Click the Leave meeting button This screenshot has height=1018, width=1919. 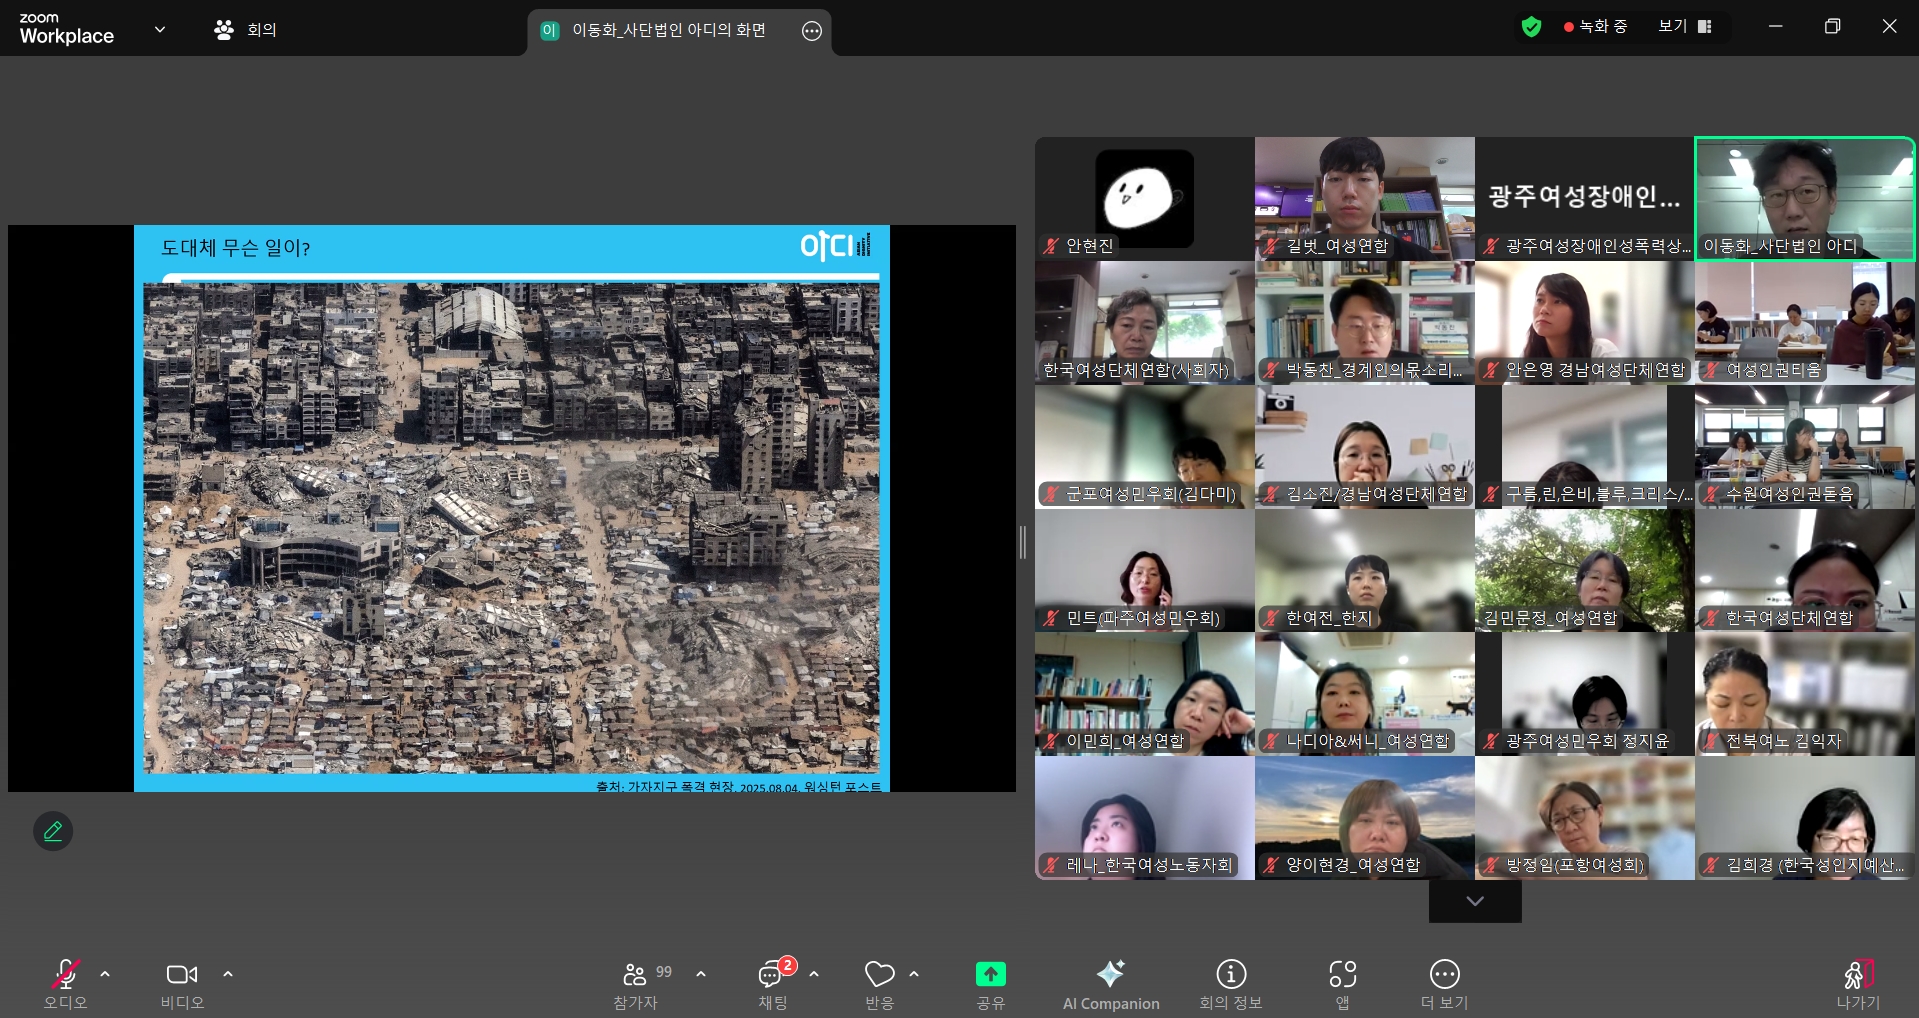point(1857,984)
